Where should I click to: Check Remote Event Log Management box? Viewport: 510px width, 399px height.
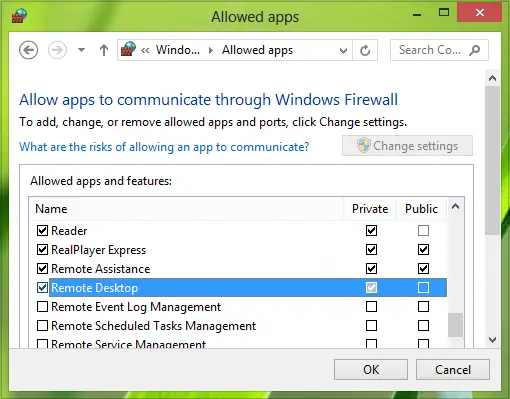click(x=42, y=306)
